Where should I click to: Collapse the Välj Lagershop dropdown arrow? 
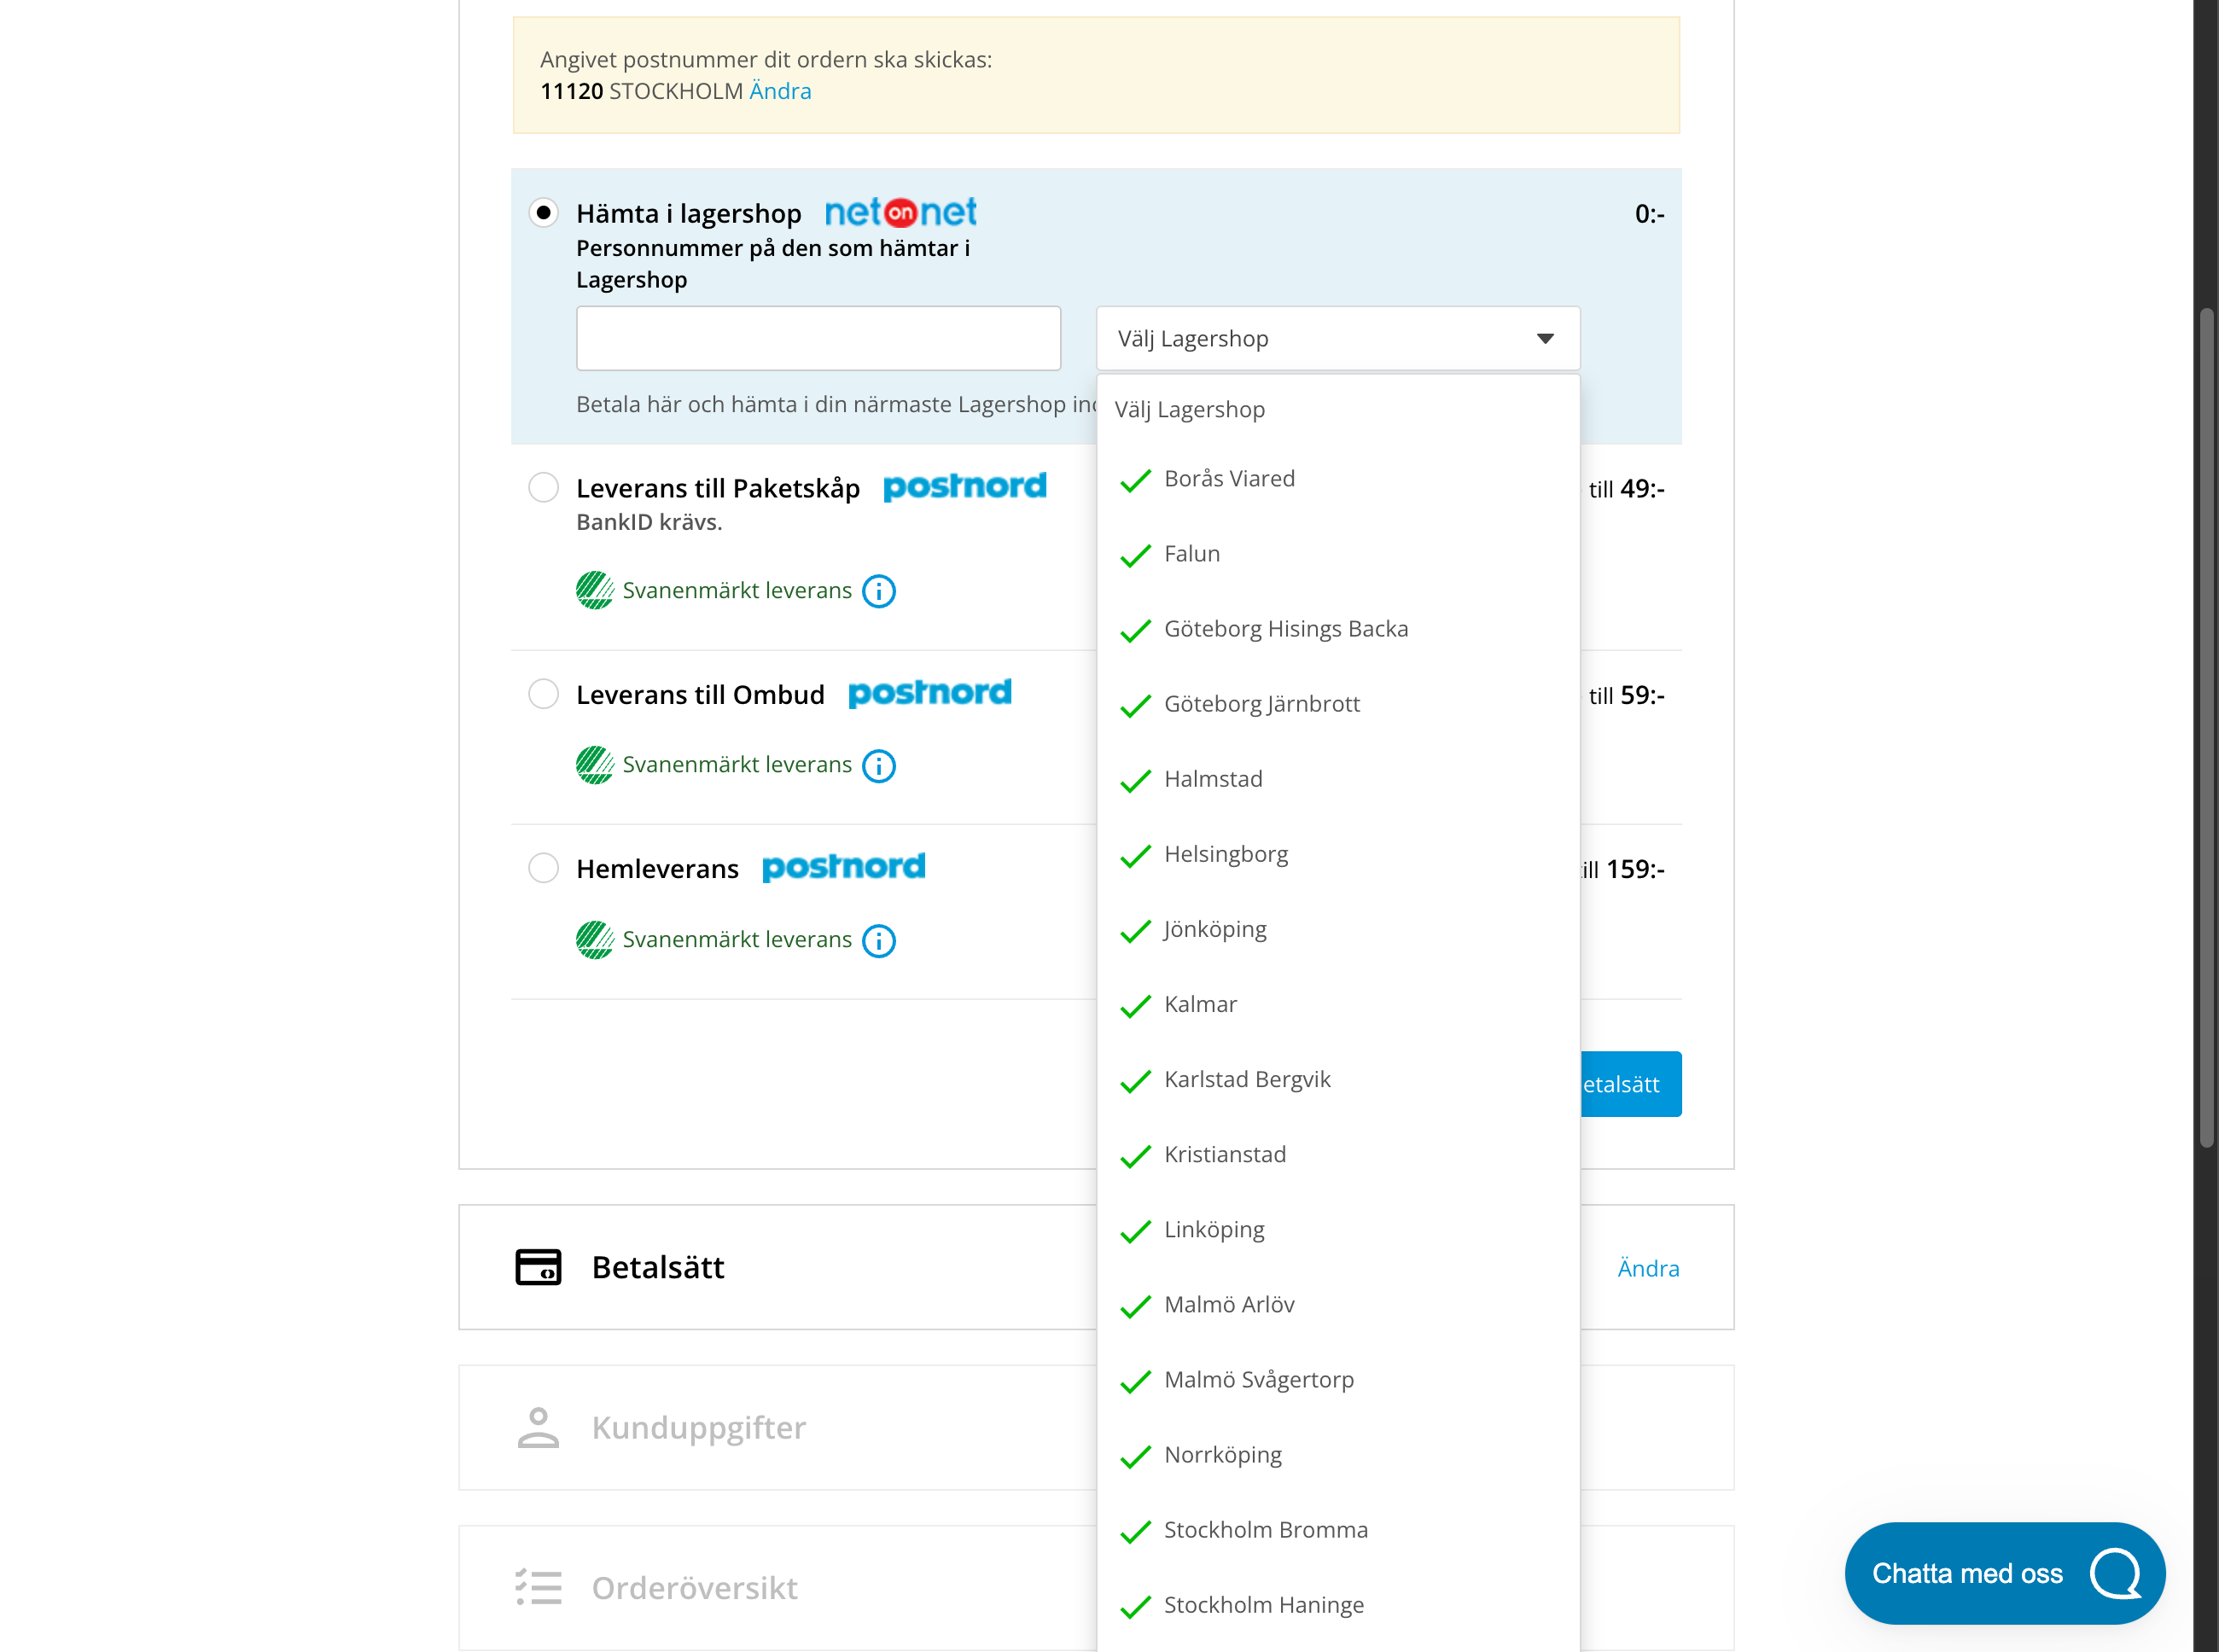click(x=1544, y=338)
